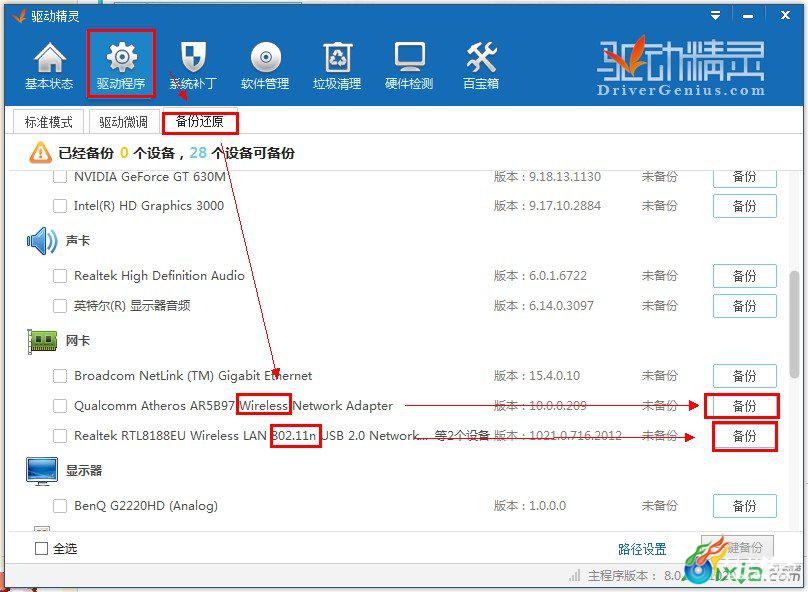Click 备份 button for Intel HD Graphics 3000
This screenshot has width=808, height=592.
click(x=745, y=206)
